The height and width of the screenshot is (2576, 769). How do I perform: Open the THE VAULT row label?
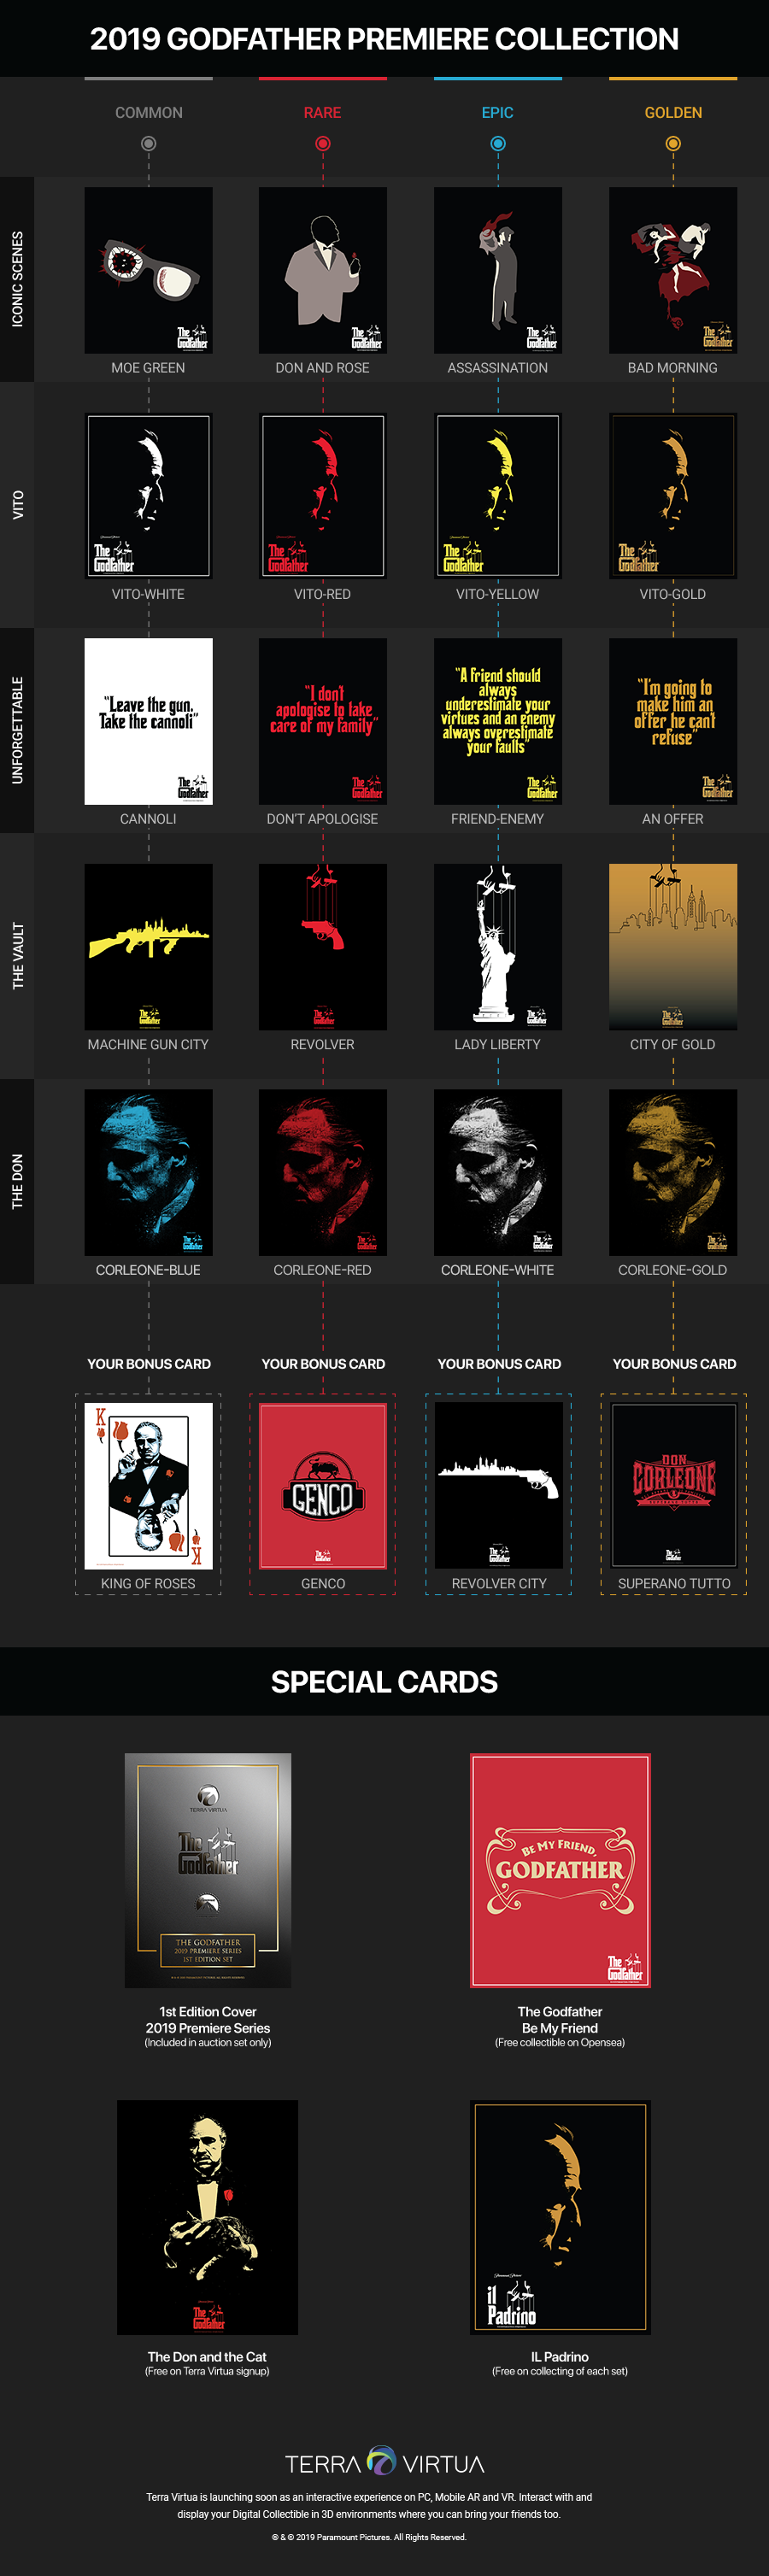17,956
